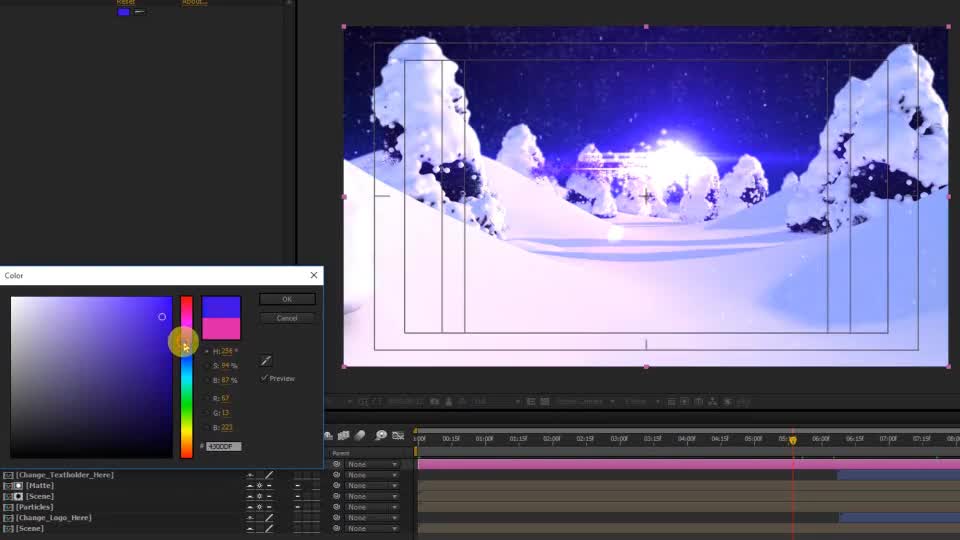Open the 1 View layout dropdown
960x540 pixels.
[x=642, y=402]
